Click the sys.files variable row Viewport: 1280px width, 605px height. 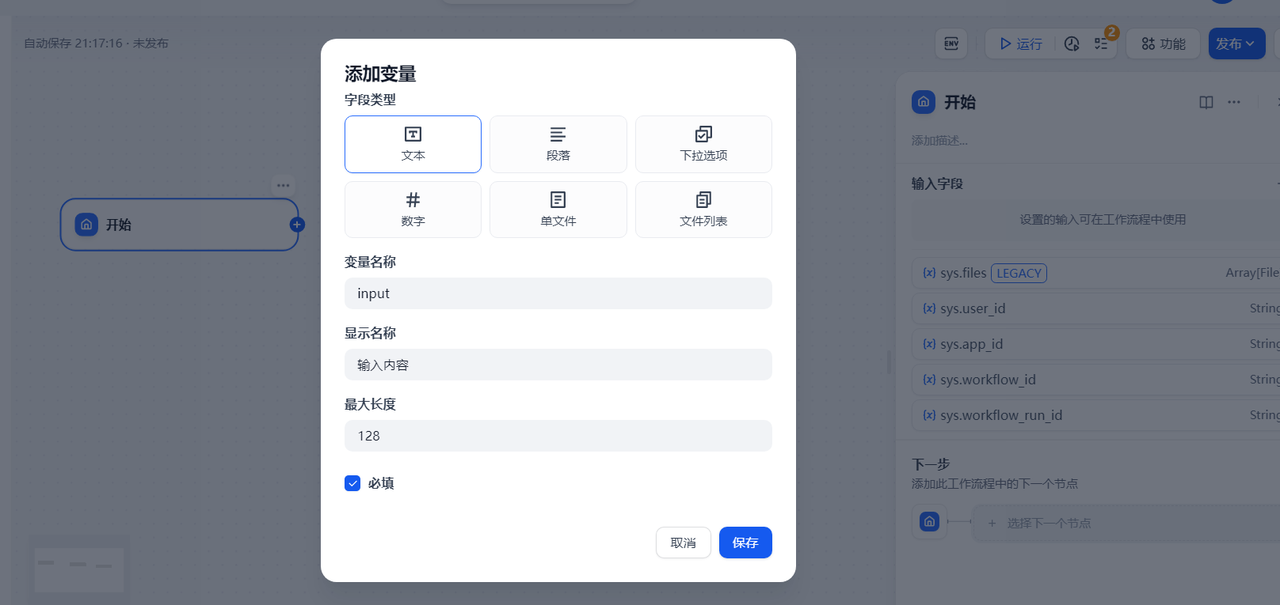click(1096, 273)
